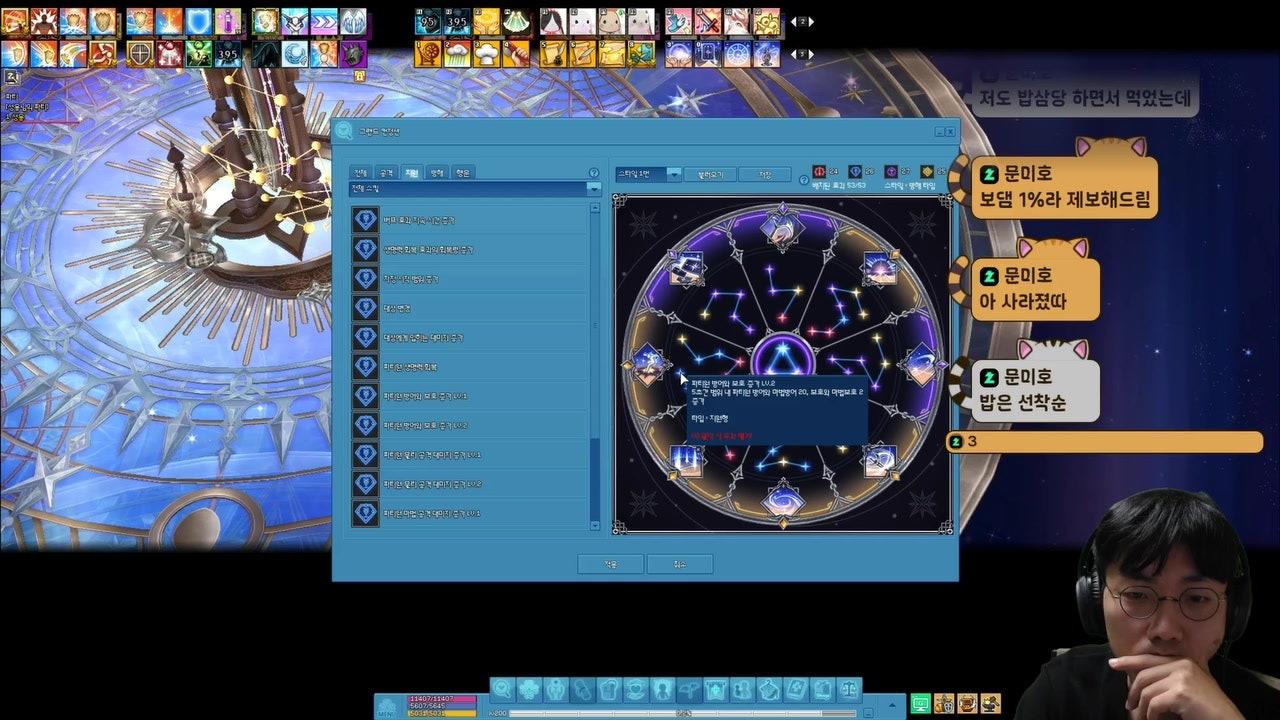
Task: Click the red attack type counter icon
Action: coord(819,172)
